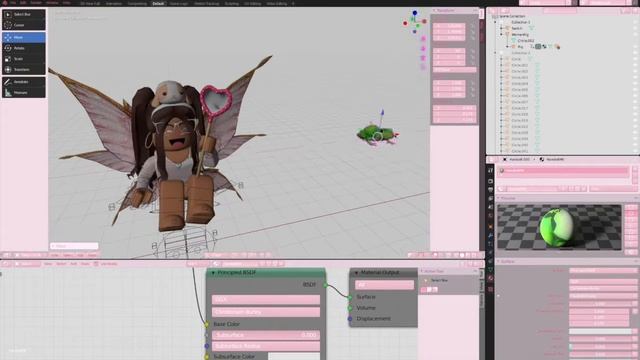Open the Render menu
The width and height of the screenshot is (640, 360).
coord(36,2)
